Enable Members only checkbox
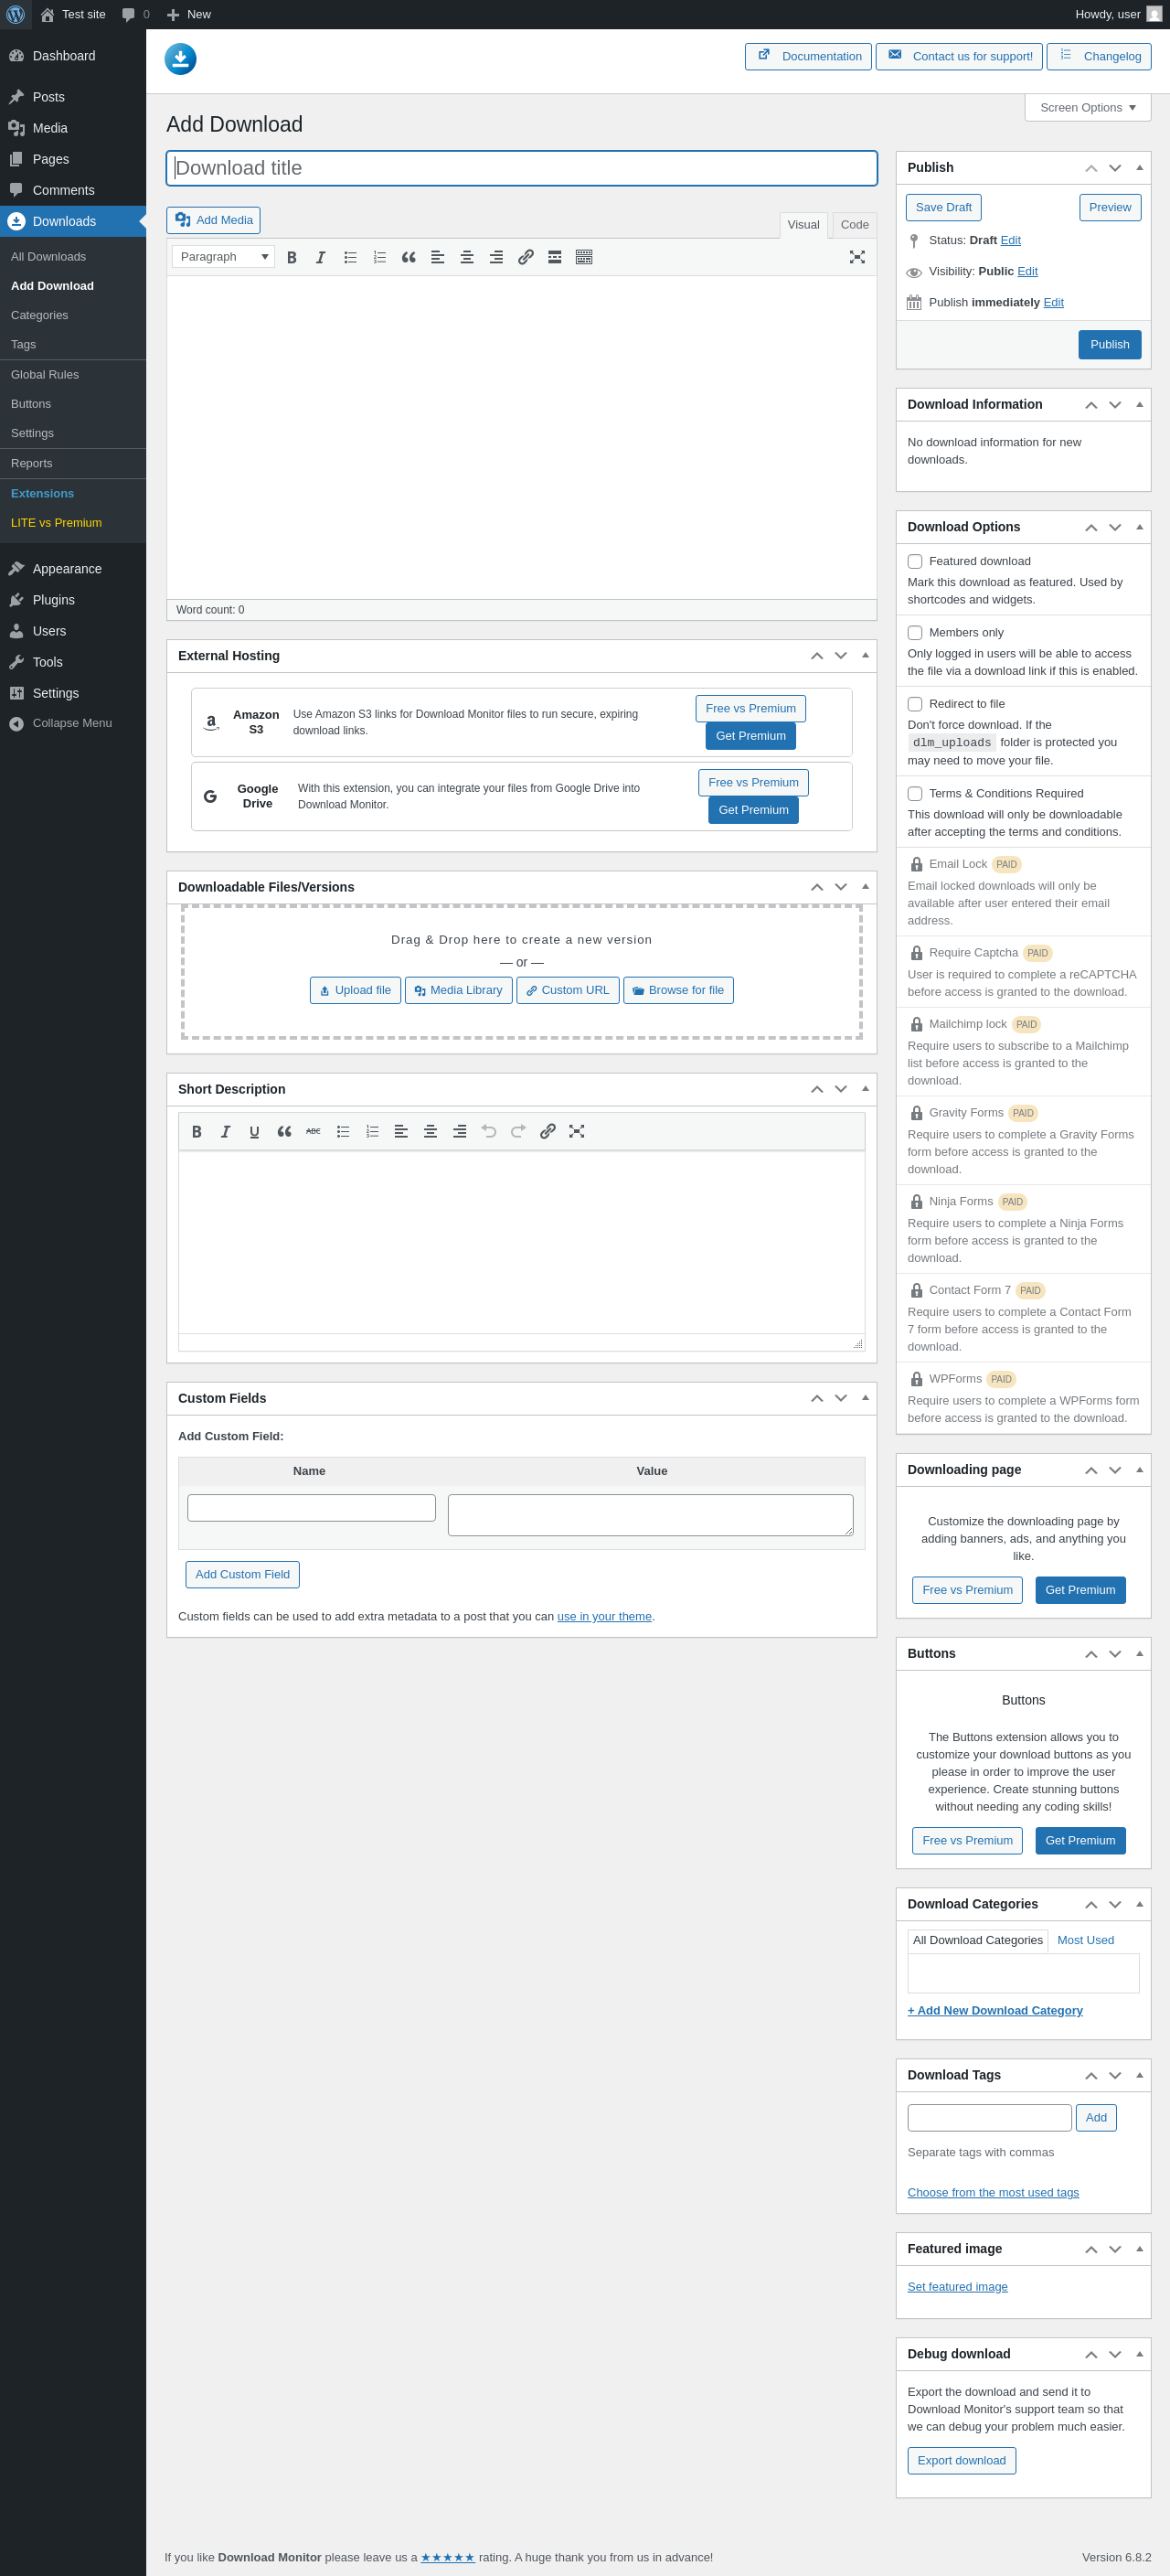This screenshot has height=2576, width=1170. tap(915, 633)
